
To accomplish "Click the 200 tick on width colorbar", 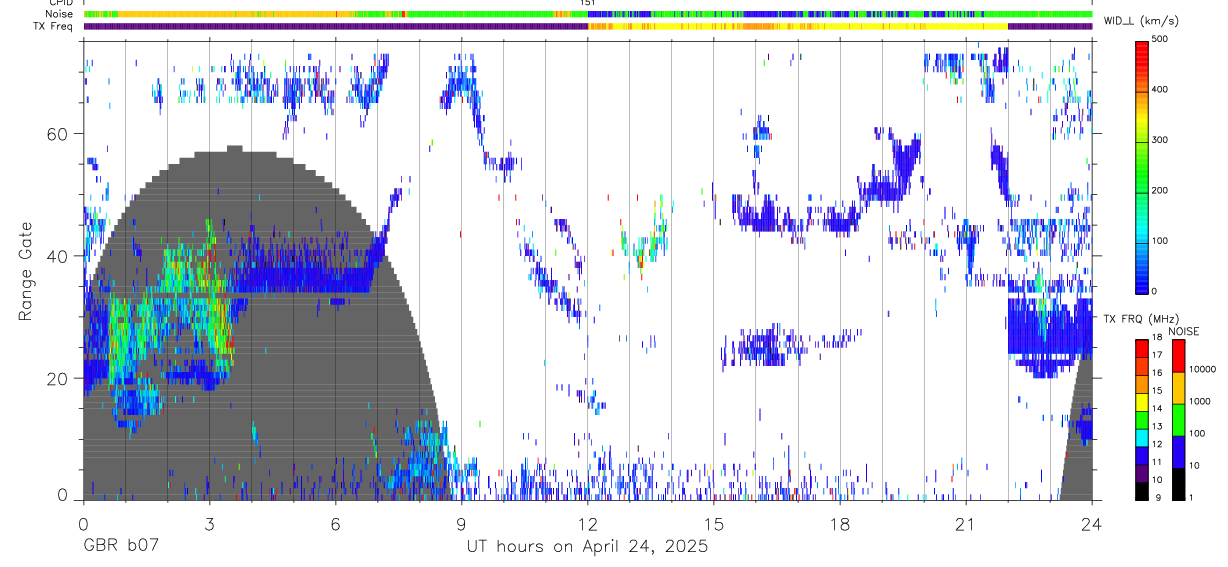I will [x=1162, y=190].
